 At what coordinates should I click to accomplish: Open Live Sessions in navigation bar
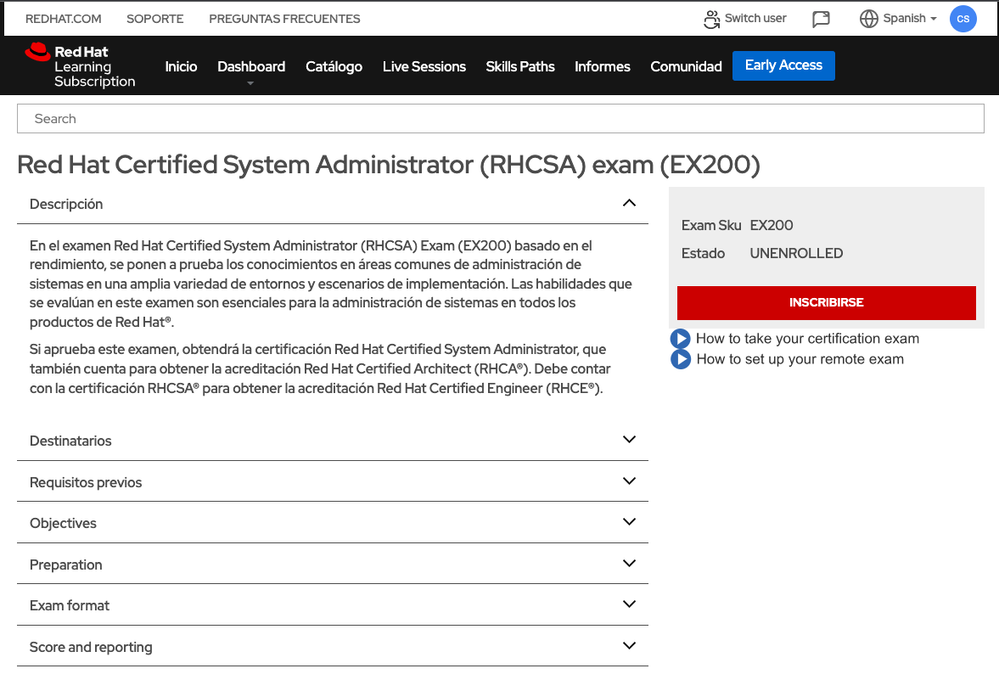[x=424, y=67]
